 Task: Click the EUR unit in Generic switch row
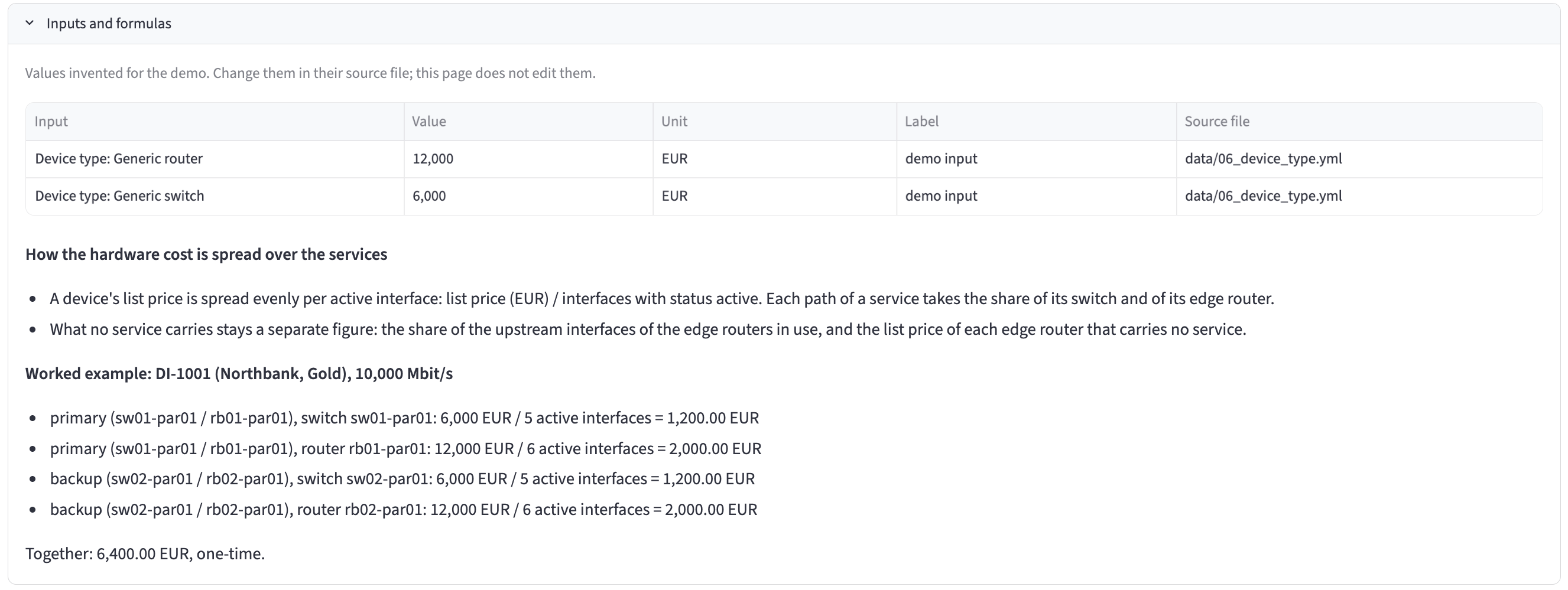pos(774,196)
